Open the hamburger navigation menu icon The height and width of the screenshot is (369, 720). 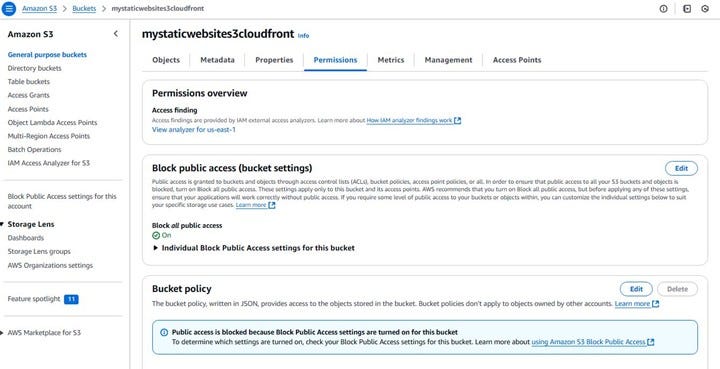coord(8,9)
